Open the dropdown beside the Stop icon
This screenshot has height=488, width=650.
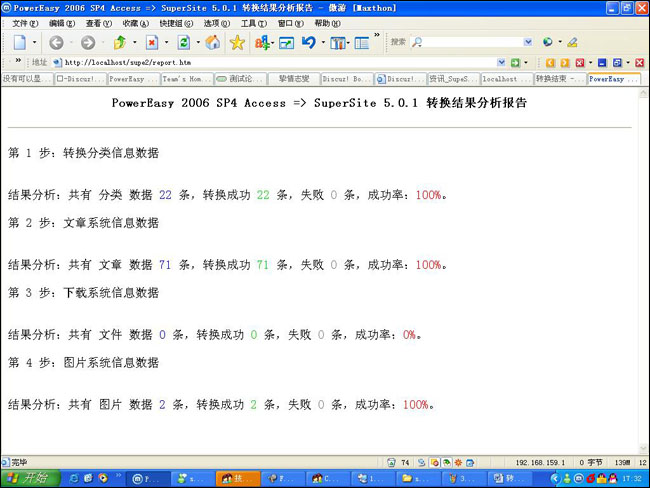pos(166,42)
